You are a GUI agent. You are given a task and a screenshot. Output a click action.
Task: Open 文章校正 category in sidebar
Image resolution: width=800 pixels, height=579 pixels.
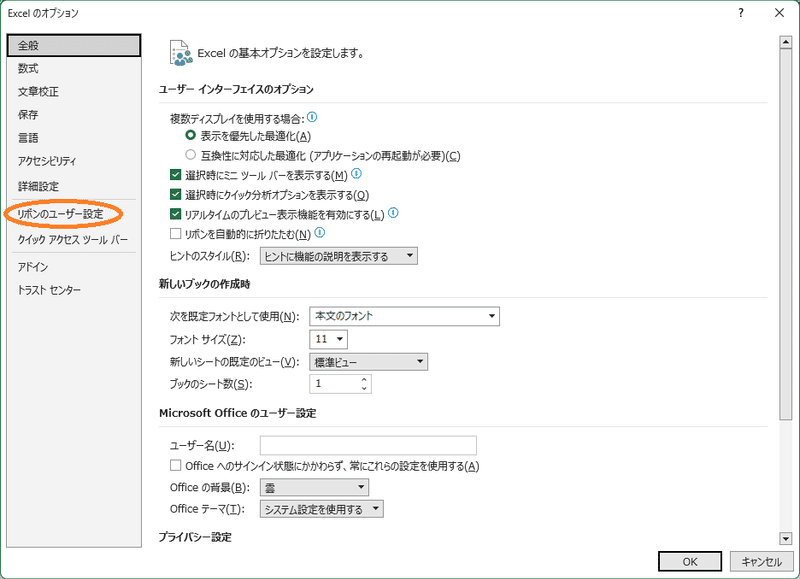click(74, 92)
